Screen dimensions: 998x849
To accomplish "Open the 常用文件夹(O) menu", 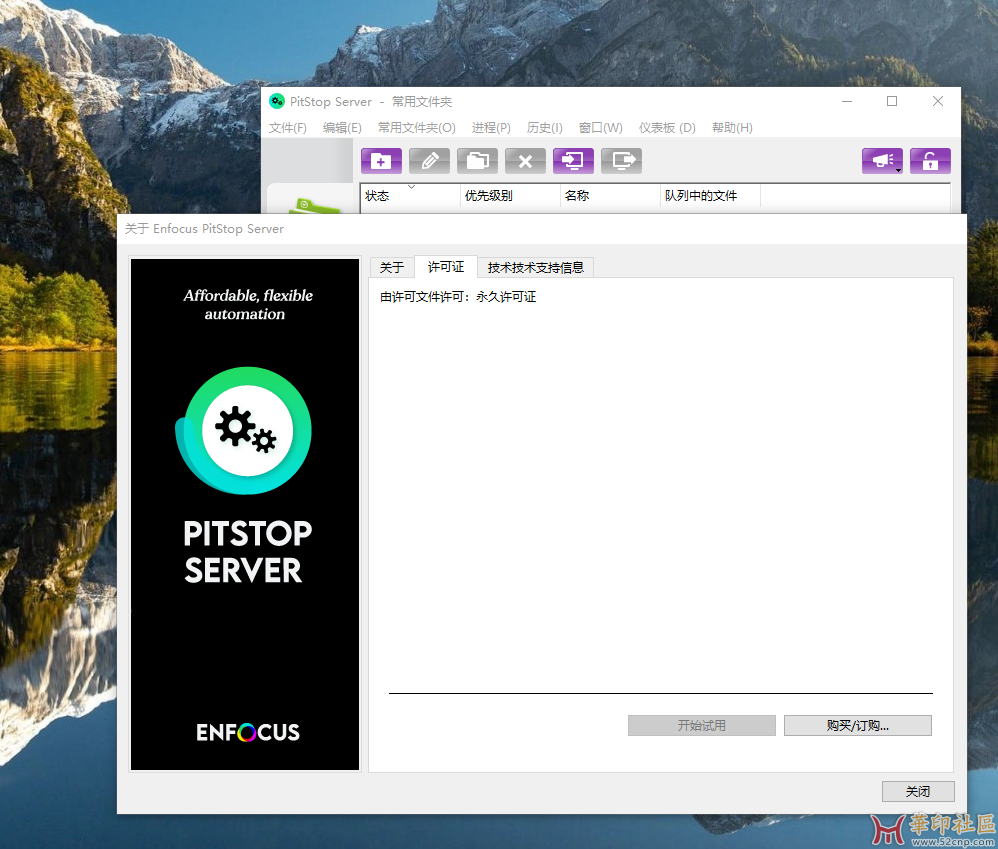I will [x=416, y=128].
